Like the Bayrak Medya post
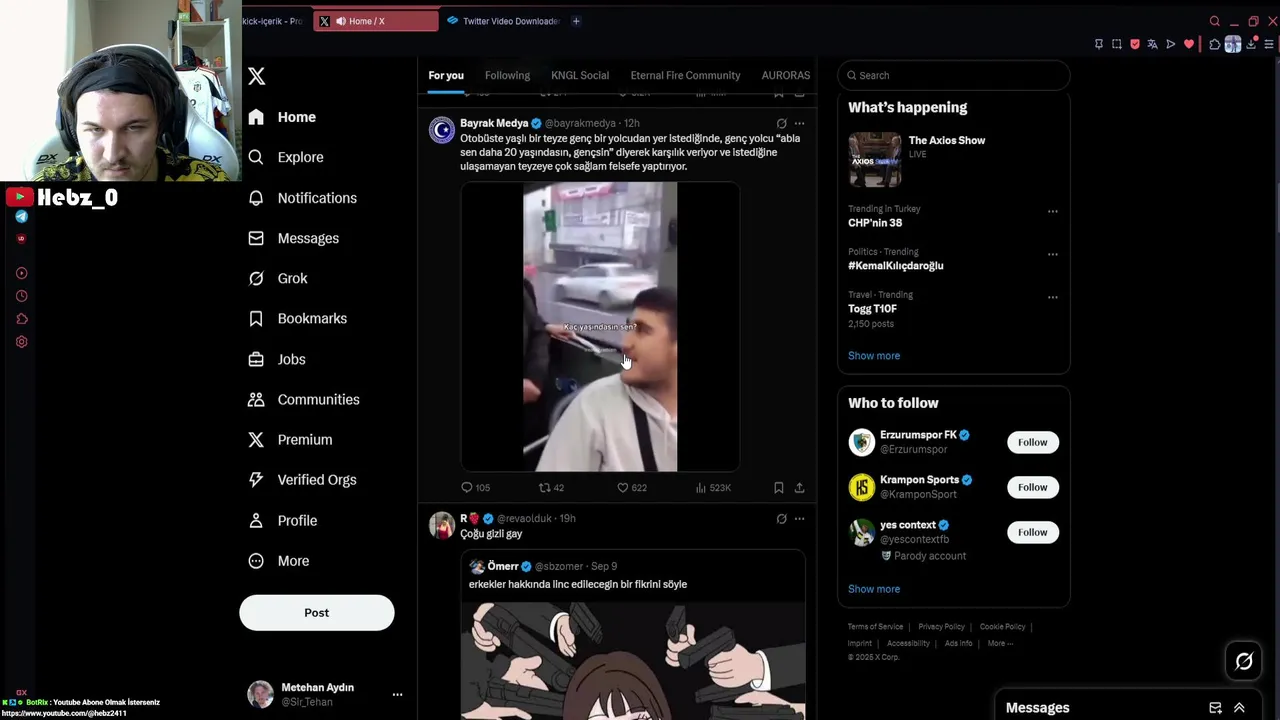This screenshot has height=720, width=1280. (631, 488)
